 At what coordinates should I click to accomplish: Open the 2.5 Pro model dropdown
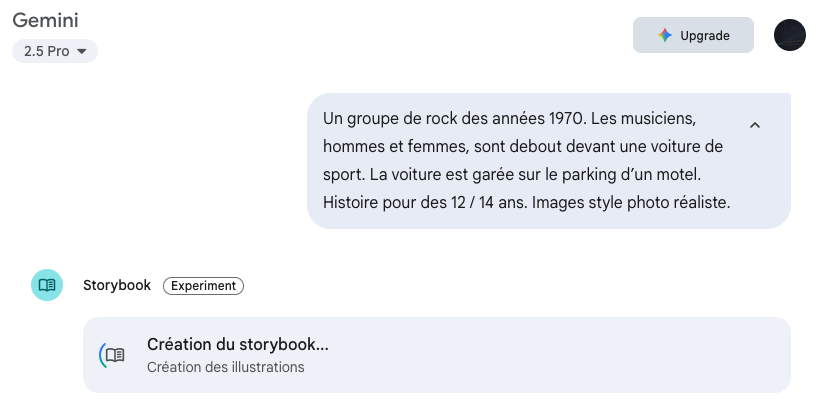pos(54,51)
